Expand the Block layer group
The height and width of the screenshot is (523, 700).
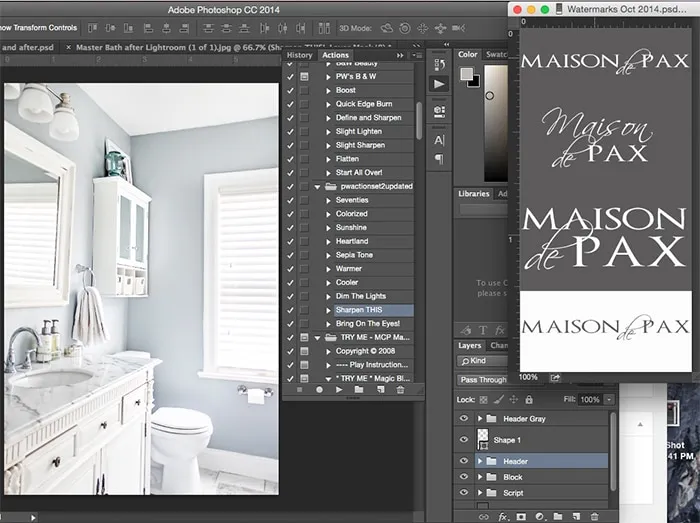pyautogui.click(x=480, y=477)
